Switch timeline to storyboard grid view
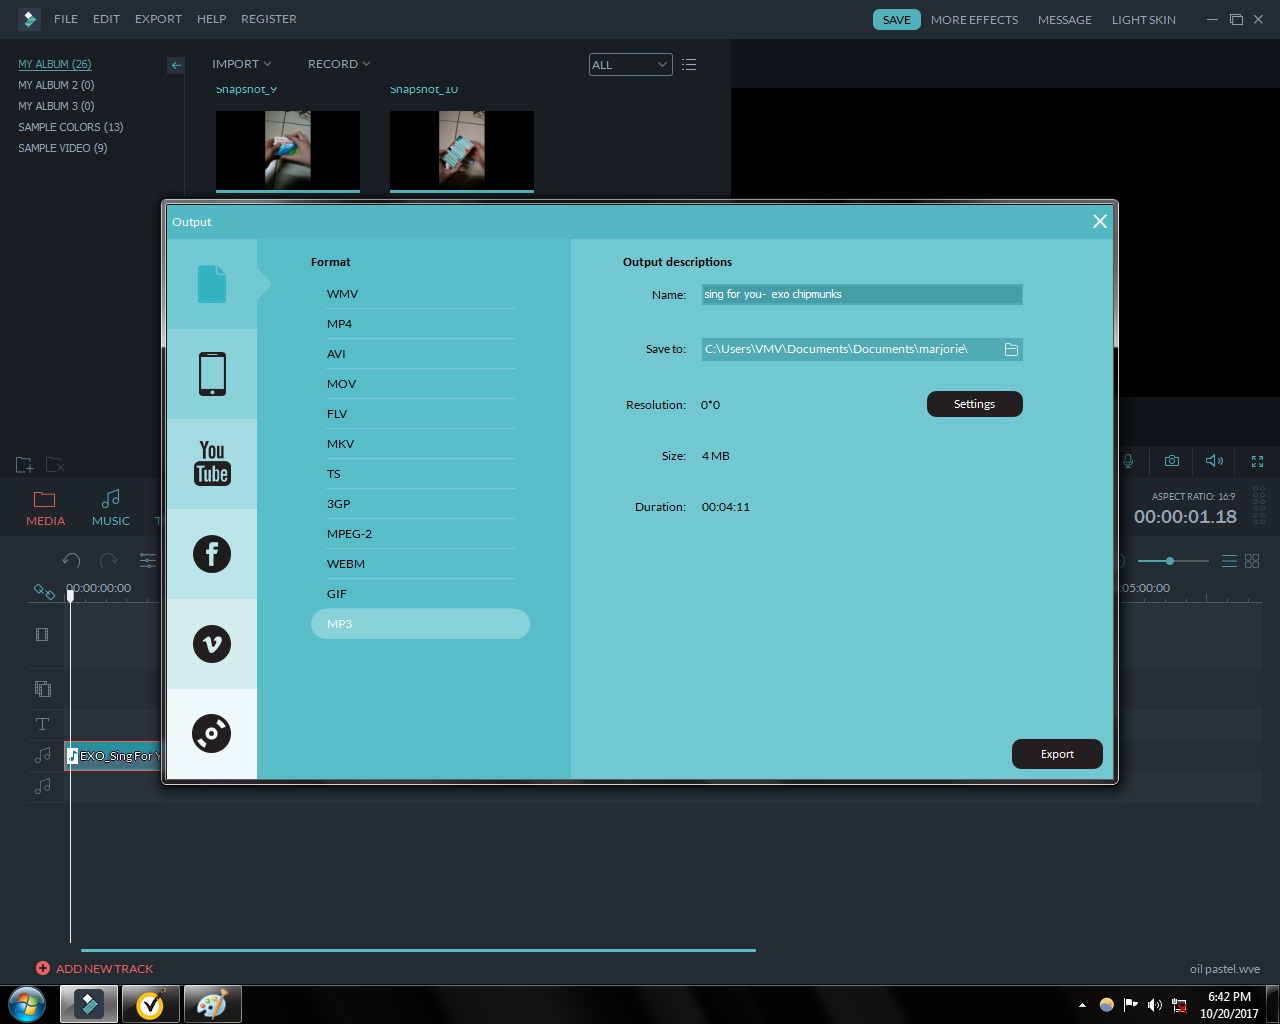Screen dimensions: 1280x1024 point(1252,561)
